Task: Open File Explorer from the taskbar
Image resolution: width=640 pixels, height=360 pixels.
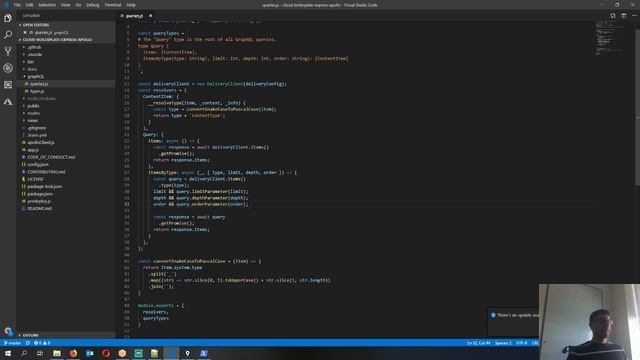Action: tap(57, 353)
